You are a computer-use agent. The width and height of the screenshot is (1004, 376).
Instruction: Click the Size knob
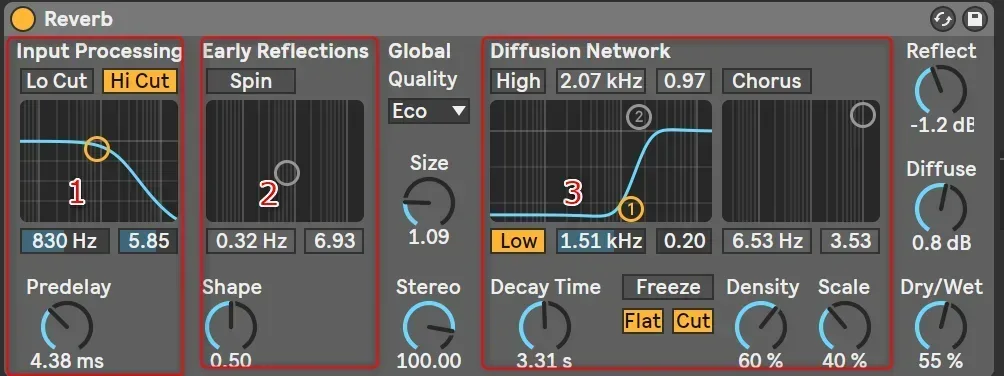(428, 203)
